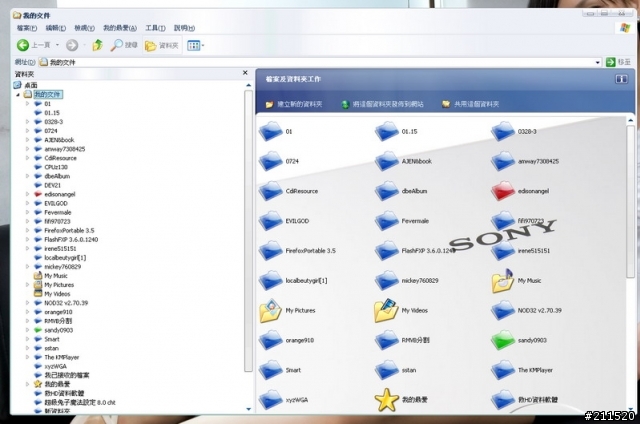The image size is (640, 424).
Task: Select the star 我的最愛 icon in file list
Action: [x=386, y=400]
